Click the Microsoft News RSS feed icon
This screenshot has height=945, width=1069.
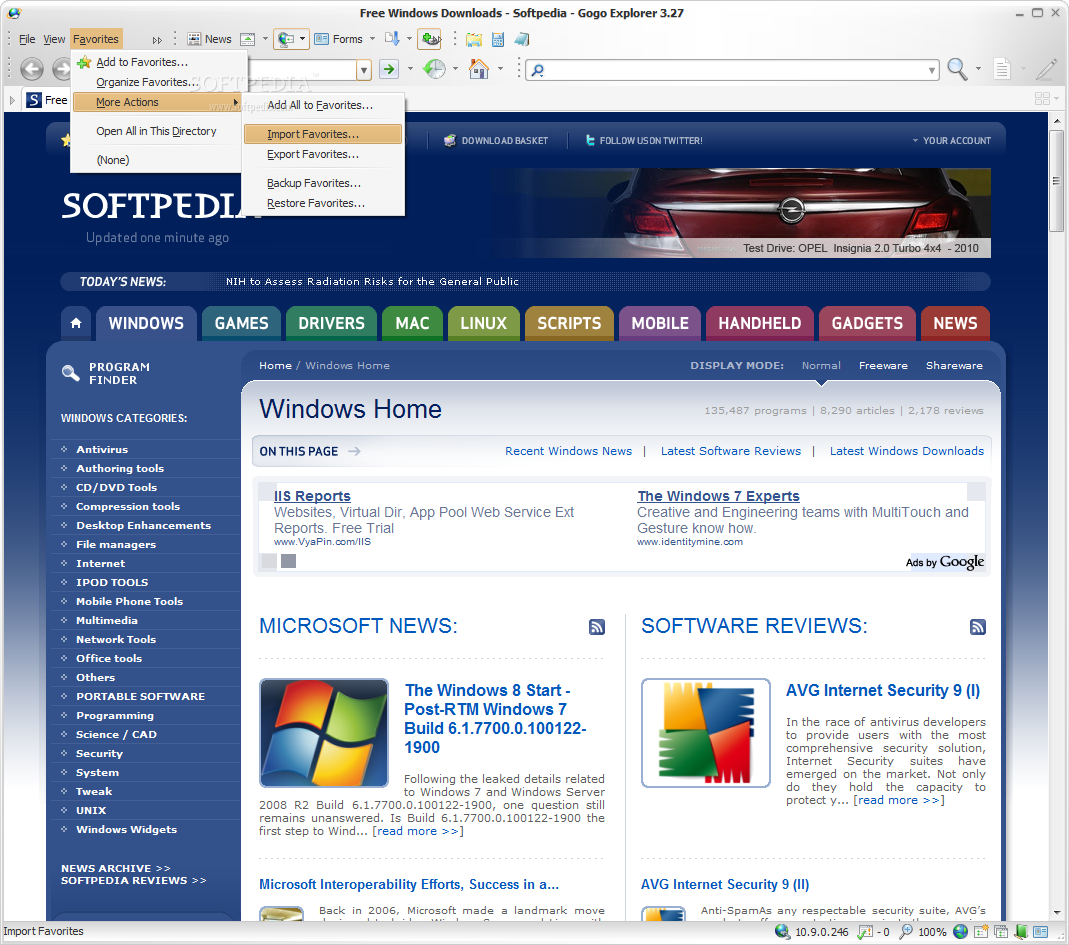click(597, 627)
